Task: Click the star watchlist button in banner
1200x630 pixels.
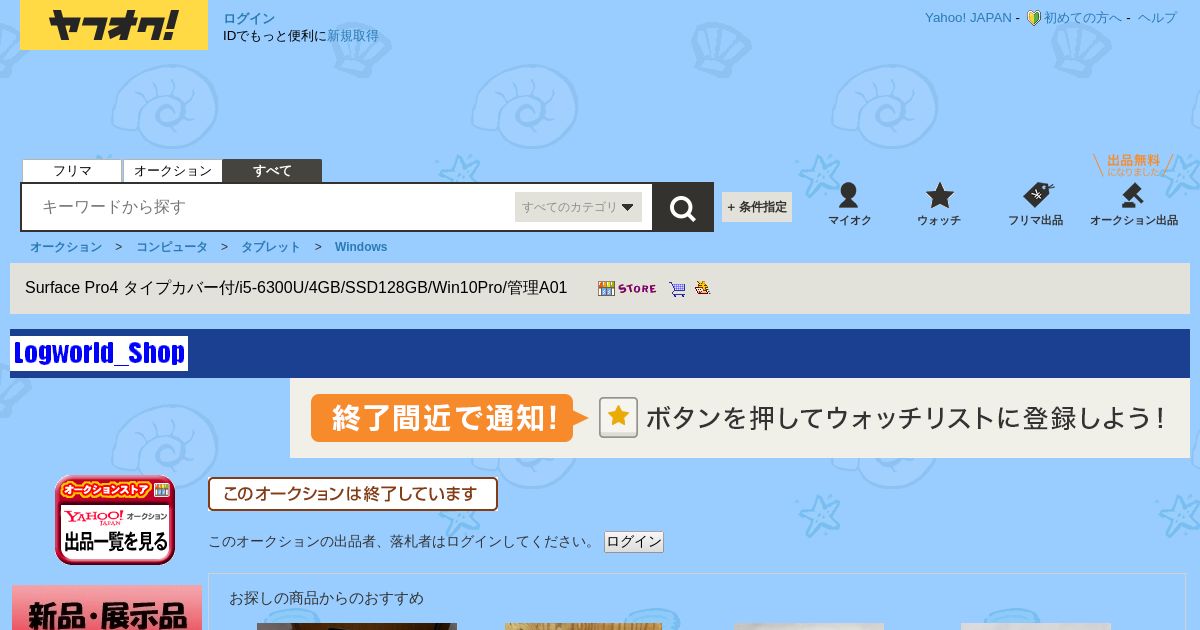Action: (x=618, y=418)
